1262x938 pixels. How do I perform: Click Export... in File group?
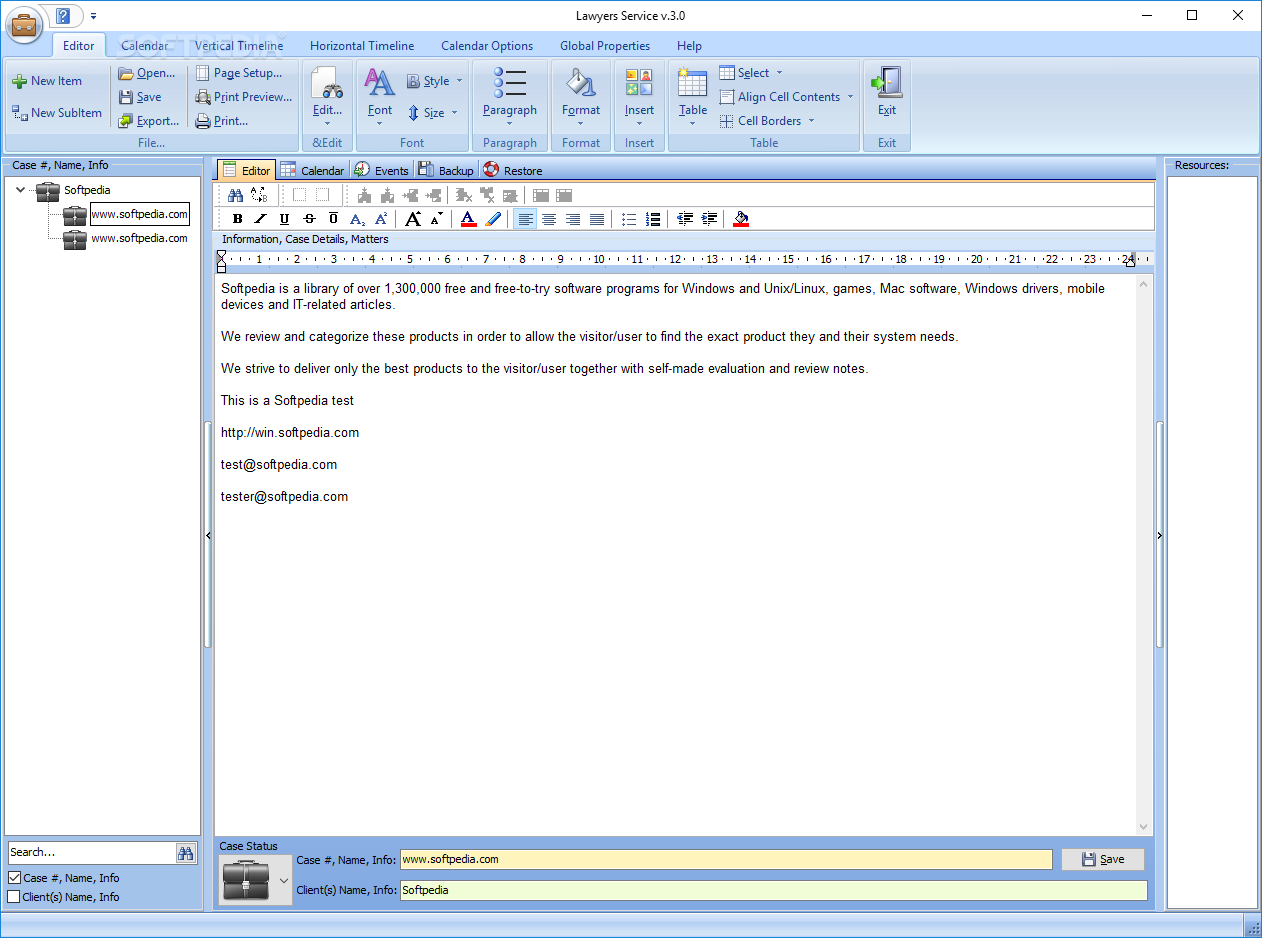click(x=149, y=121)
